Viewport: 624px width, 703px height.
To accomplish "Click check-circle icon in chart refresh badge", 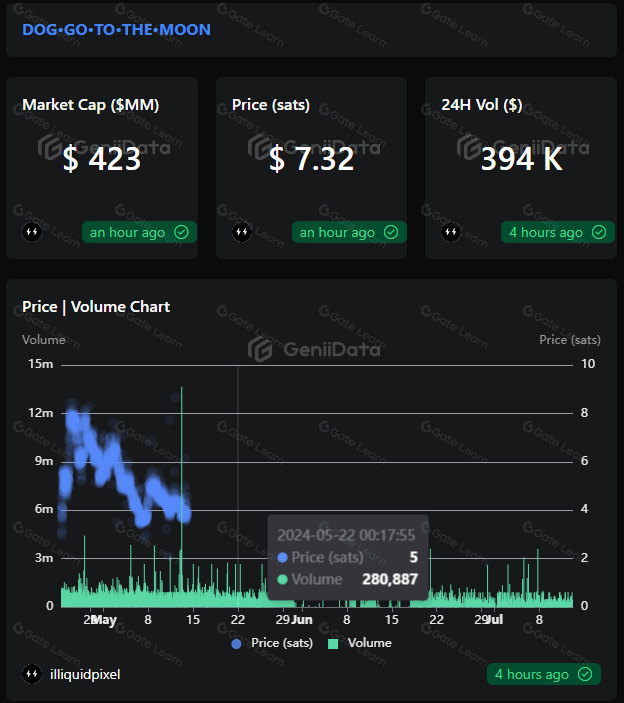I will [585, 674].
